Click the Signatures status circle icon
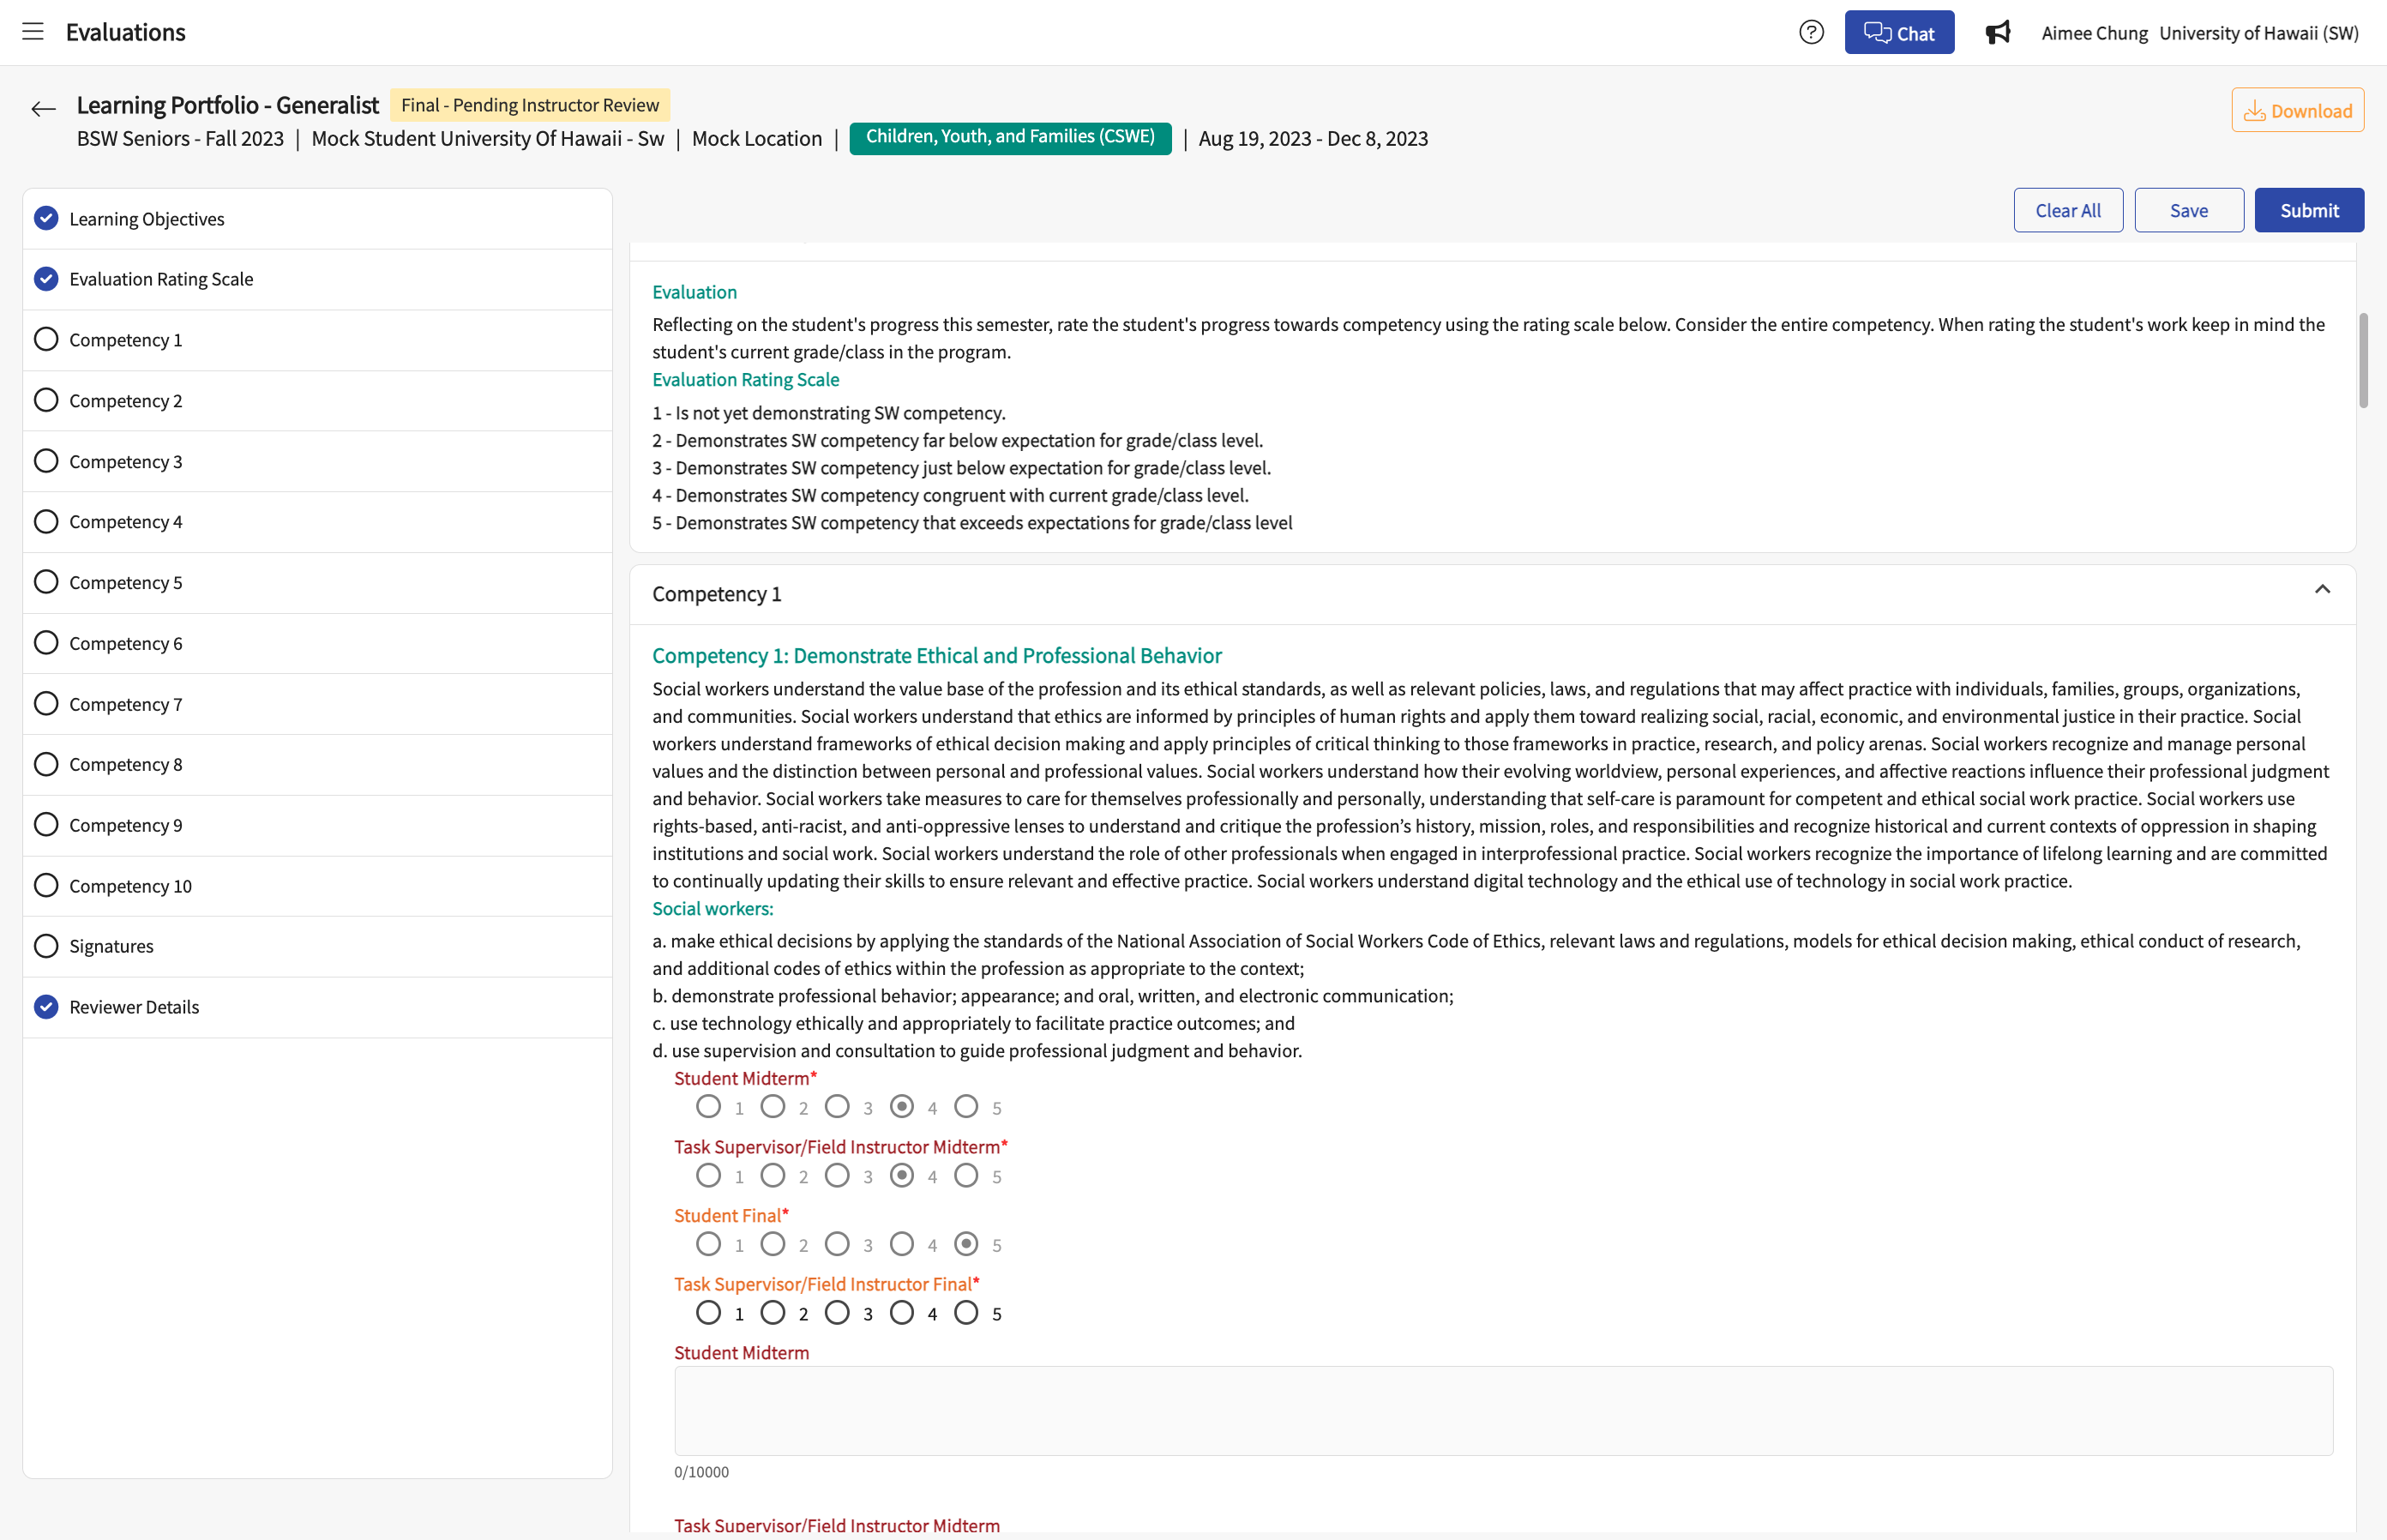Image resolution: width=2387 pixels, height=1540 pixels. pyautogui.click(x=46, y=946)
